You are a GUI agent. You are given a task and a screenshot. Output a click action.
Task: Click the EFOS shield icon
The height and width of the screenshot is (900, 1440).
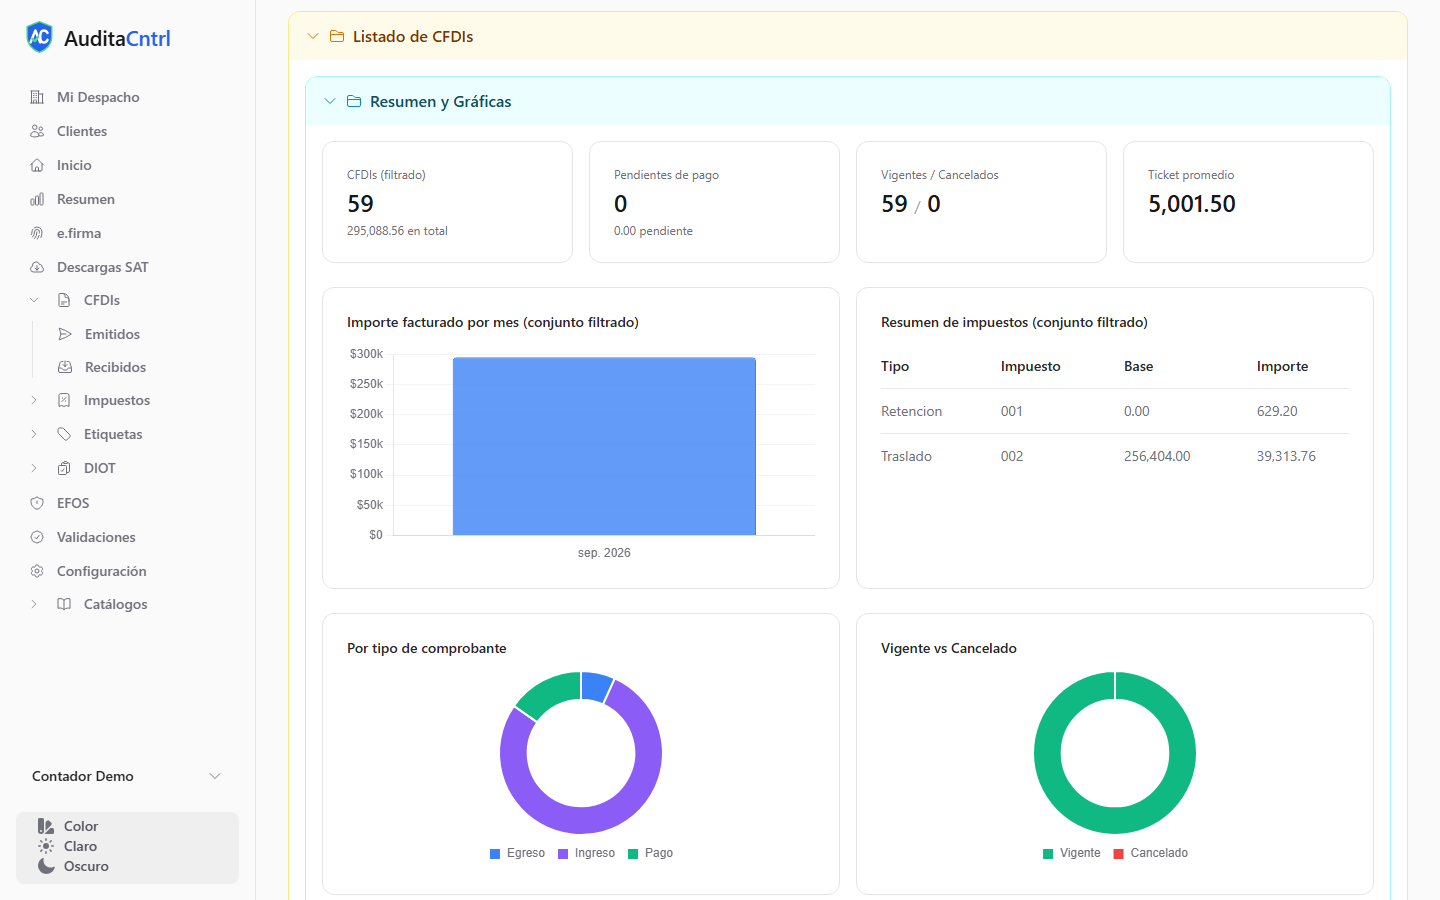click(x=37, y=503)
